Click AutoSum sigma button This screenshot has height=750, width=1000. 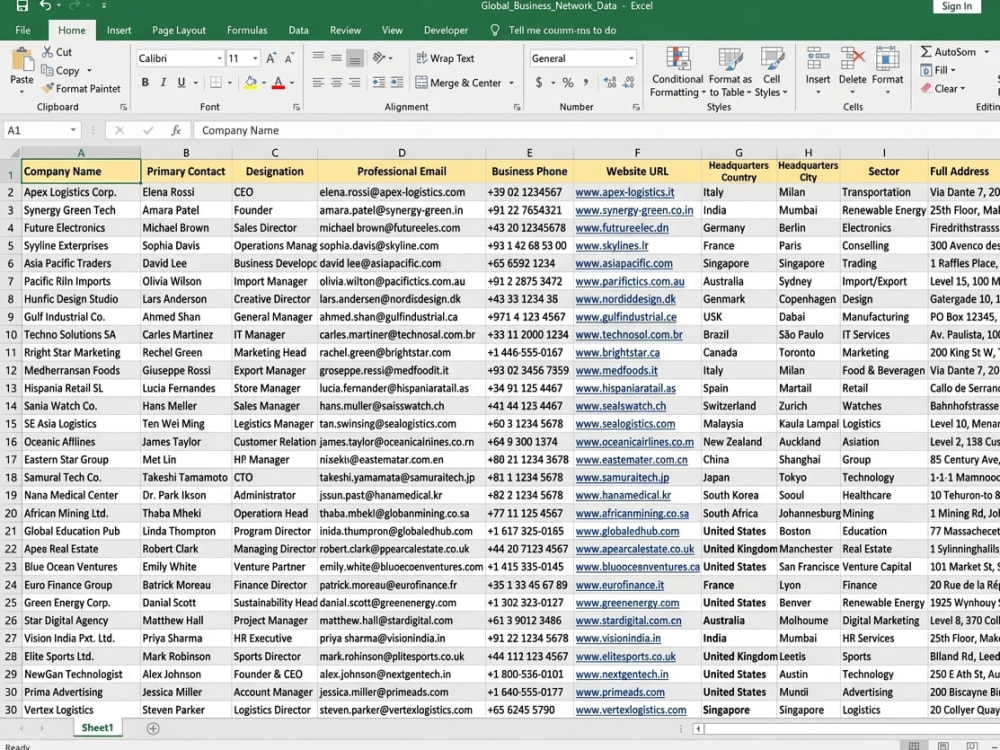coord(948,52)
